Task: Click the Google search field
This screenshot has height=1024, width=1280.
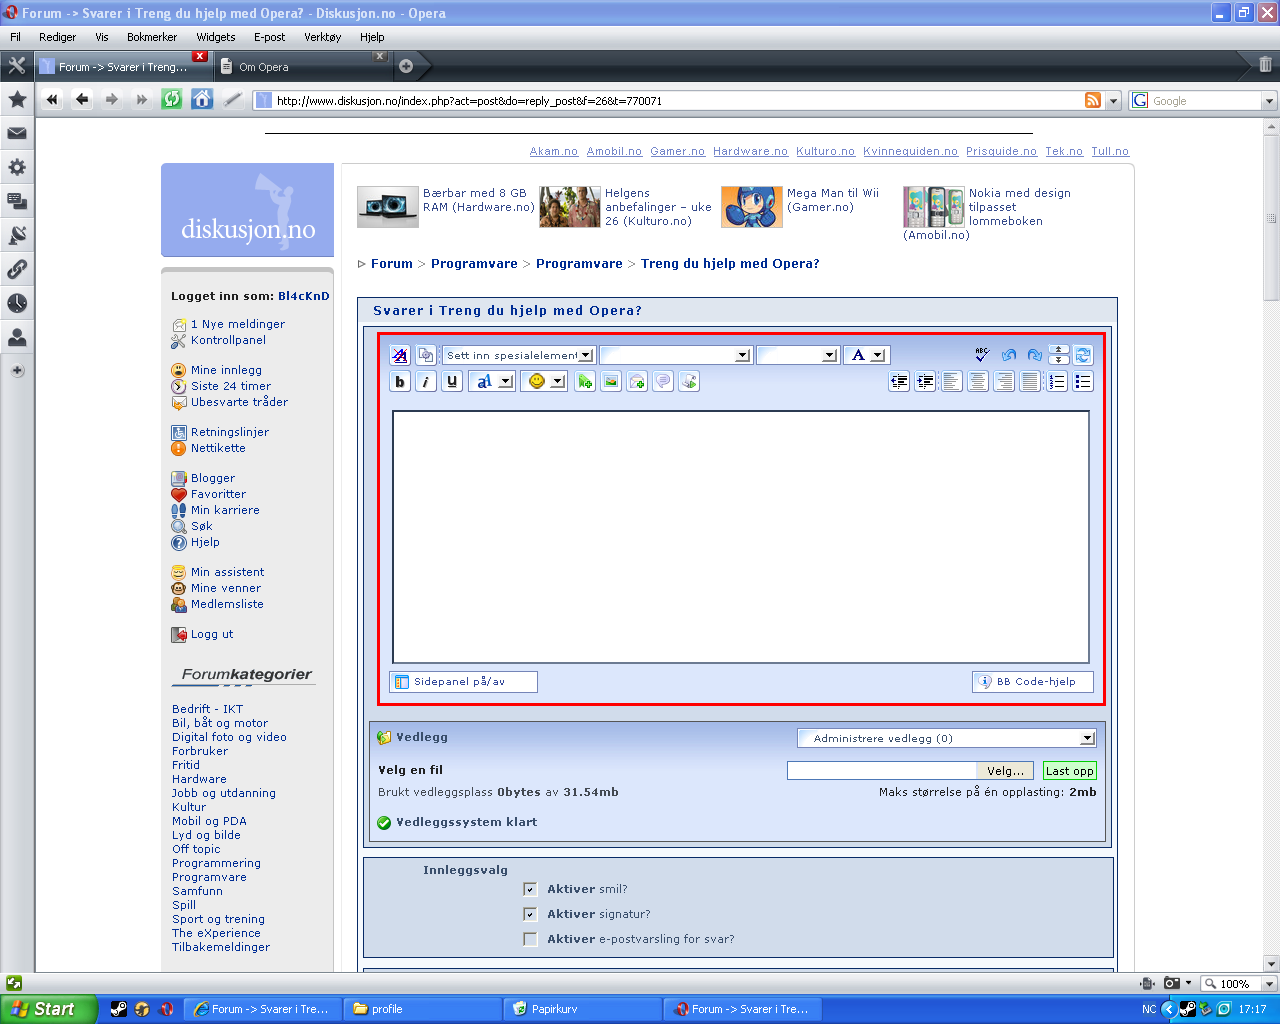Action: [x=1205, y=101]
